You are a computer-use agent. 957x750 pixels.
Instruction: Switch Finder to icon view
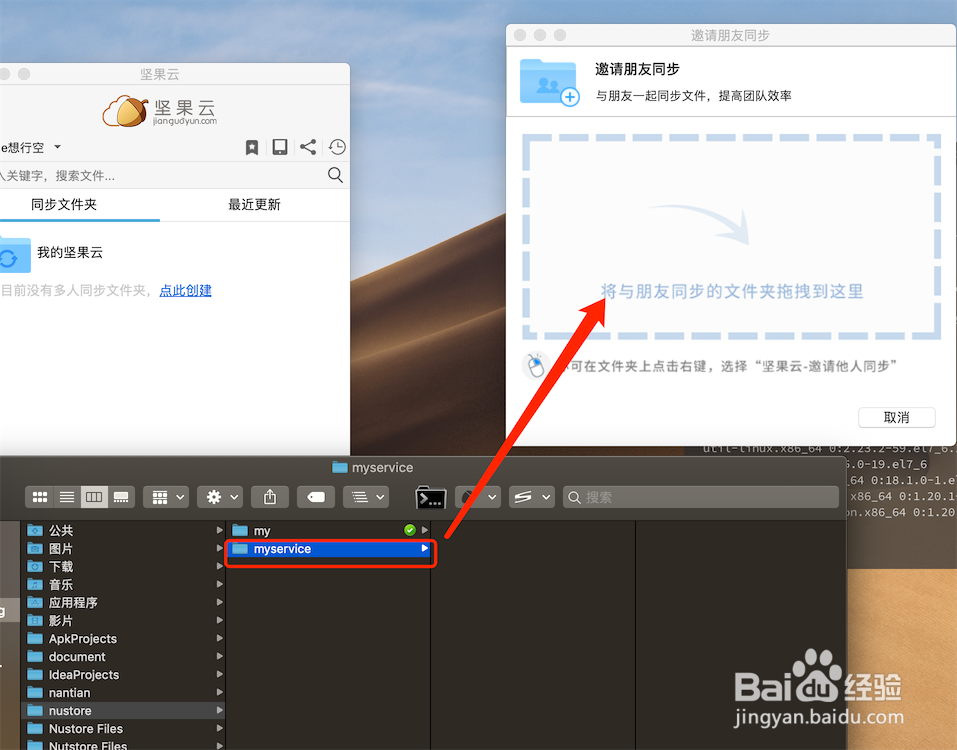coord(40,497)
